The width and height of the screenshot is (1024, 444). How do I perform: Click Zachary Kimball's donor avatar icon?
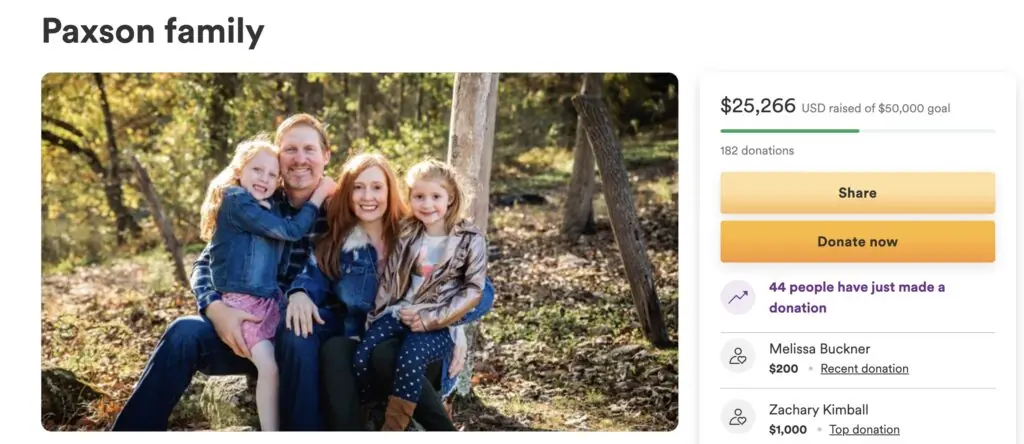(x=738, y=418)
